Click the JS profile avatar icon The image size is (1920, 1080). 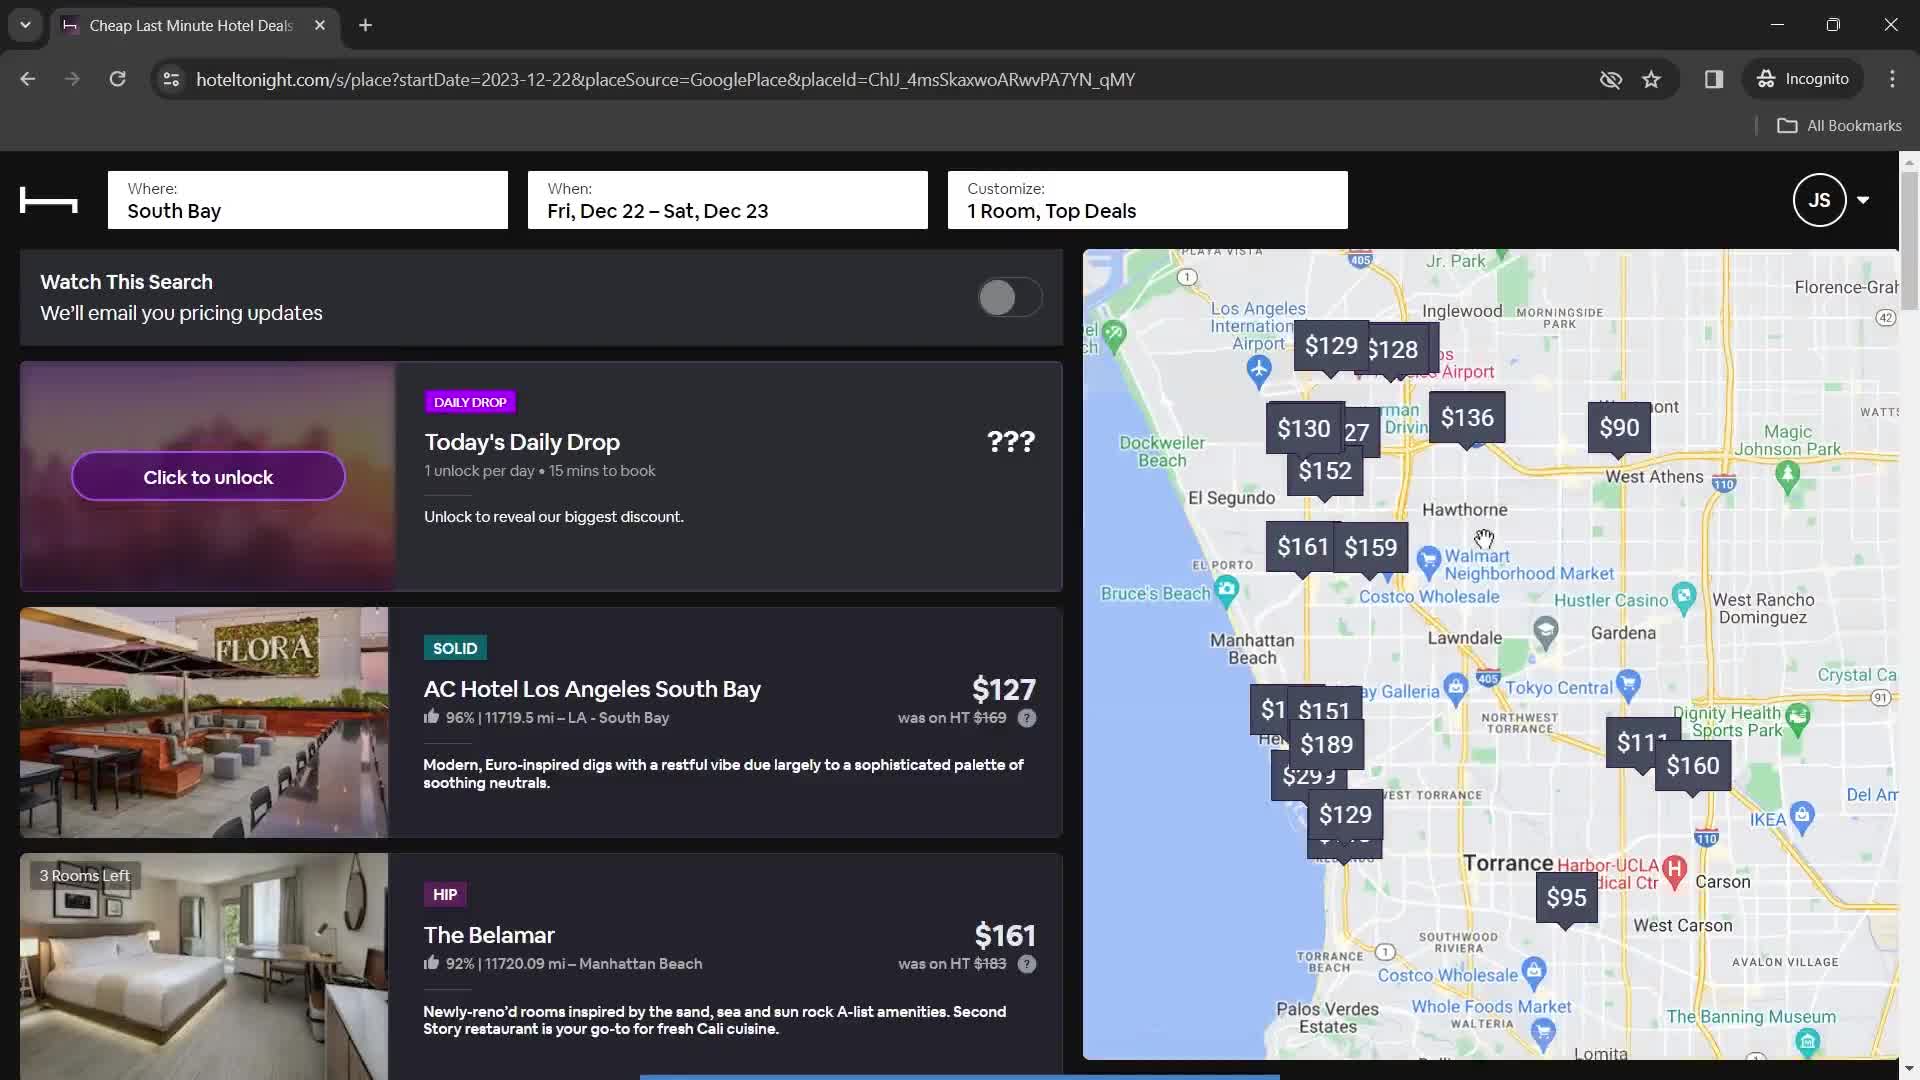click(x=1817, y=200)
